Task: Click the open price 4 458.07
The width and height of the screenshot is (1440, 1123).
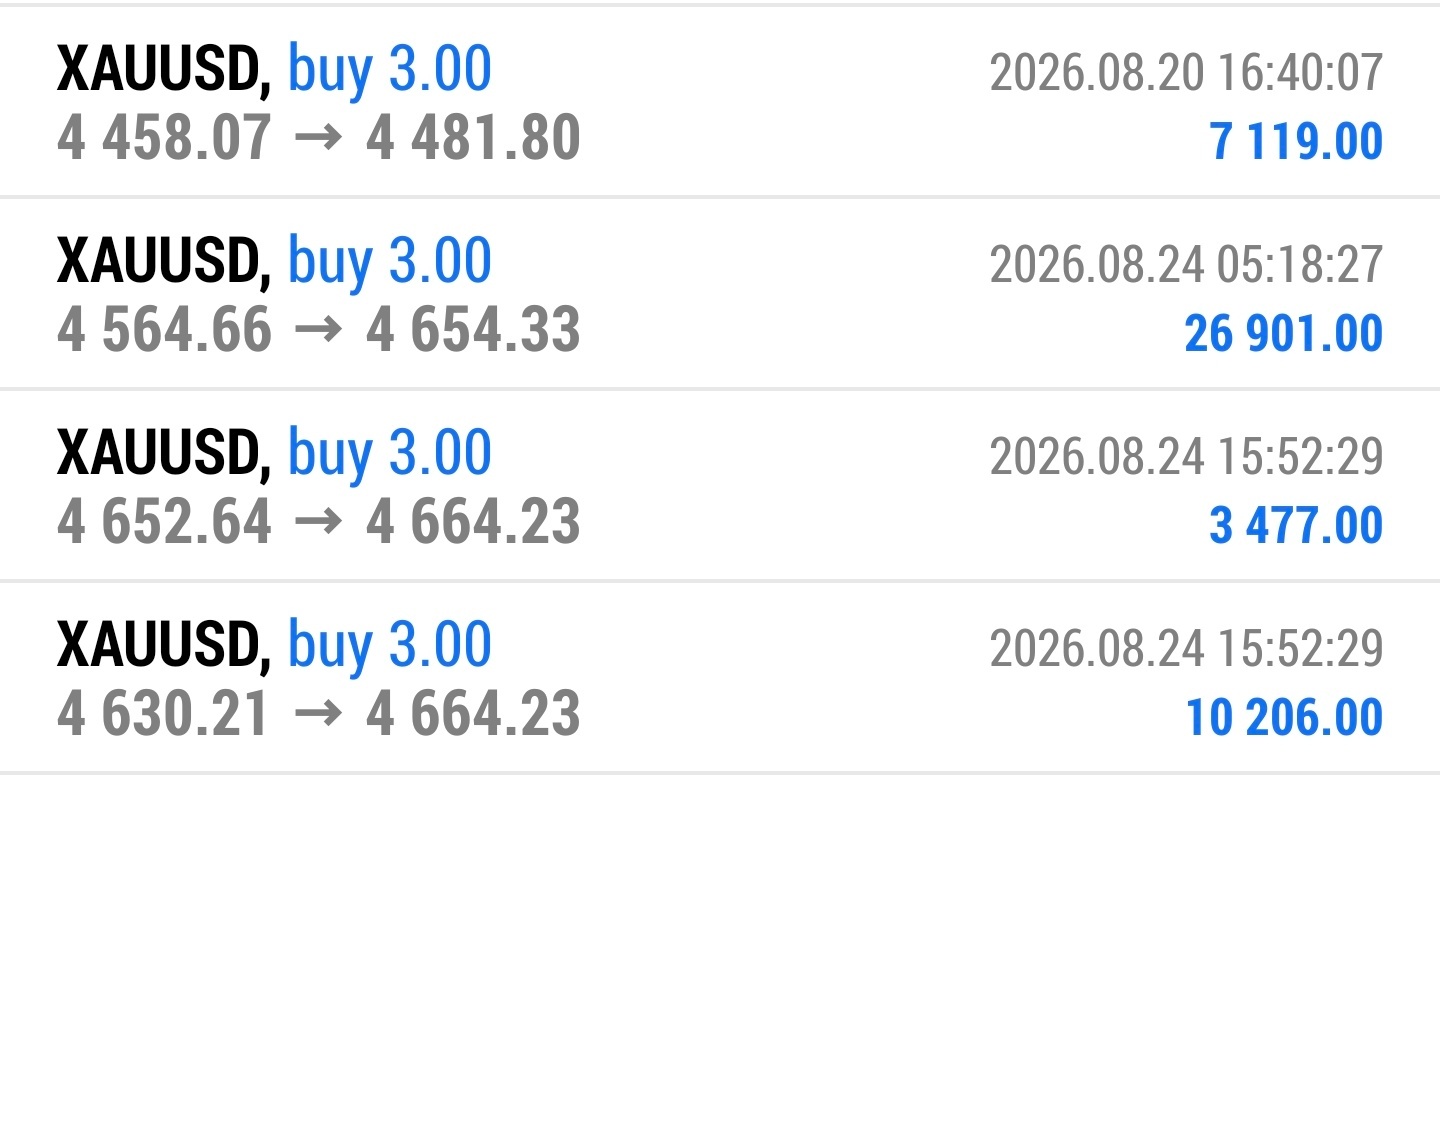Action: [164, 138]
